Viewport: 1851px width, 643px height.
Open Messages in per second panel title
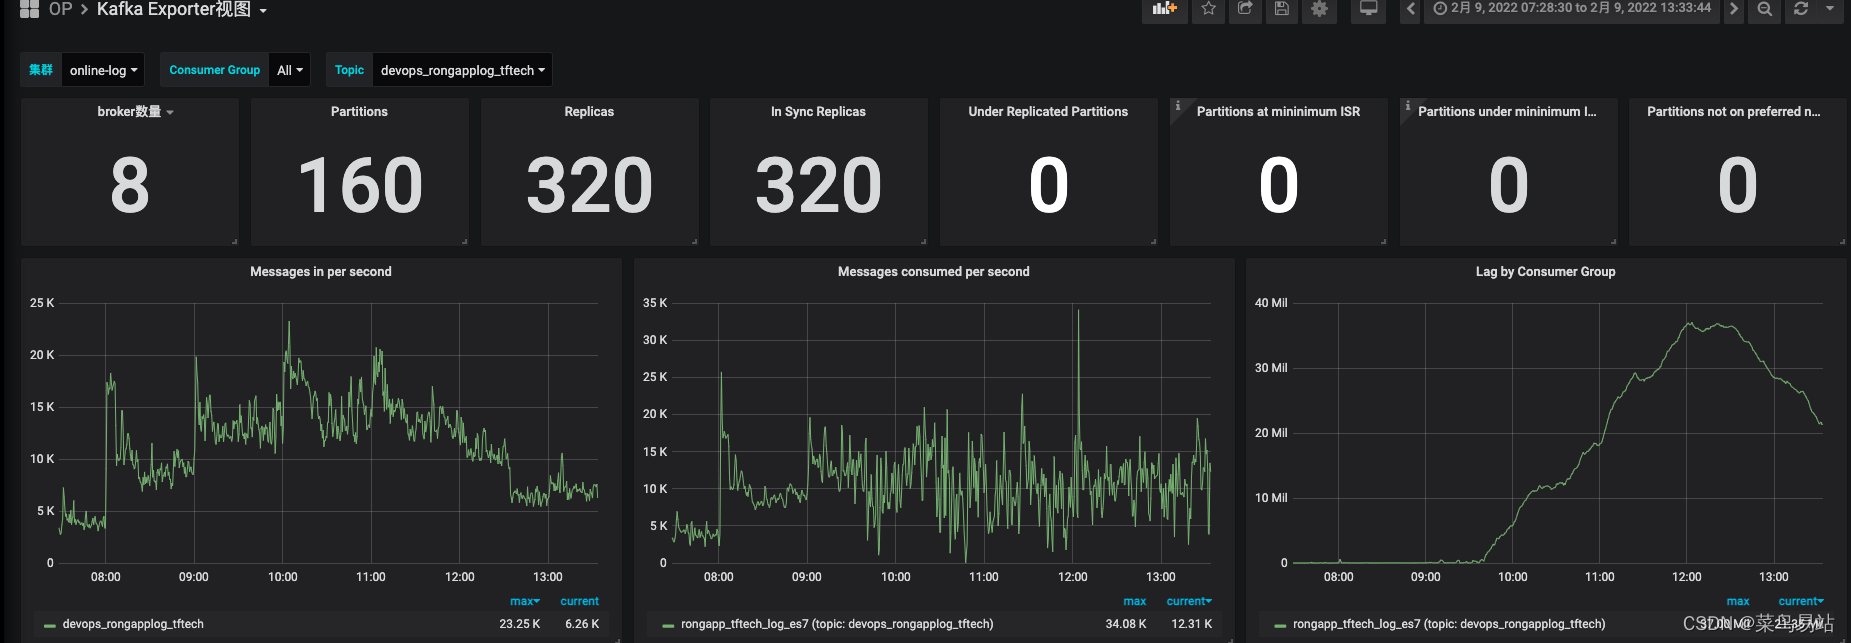(x=321, y=272)
